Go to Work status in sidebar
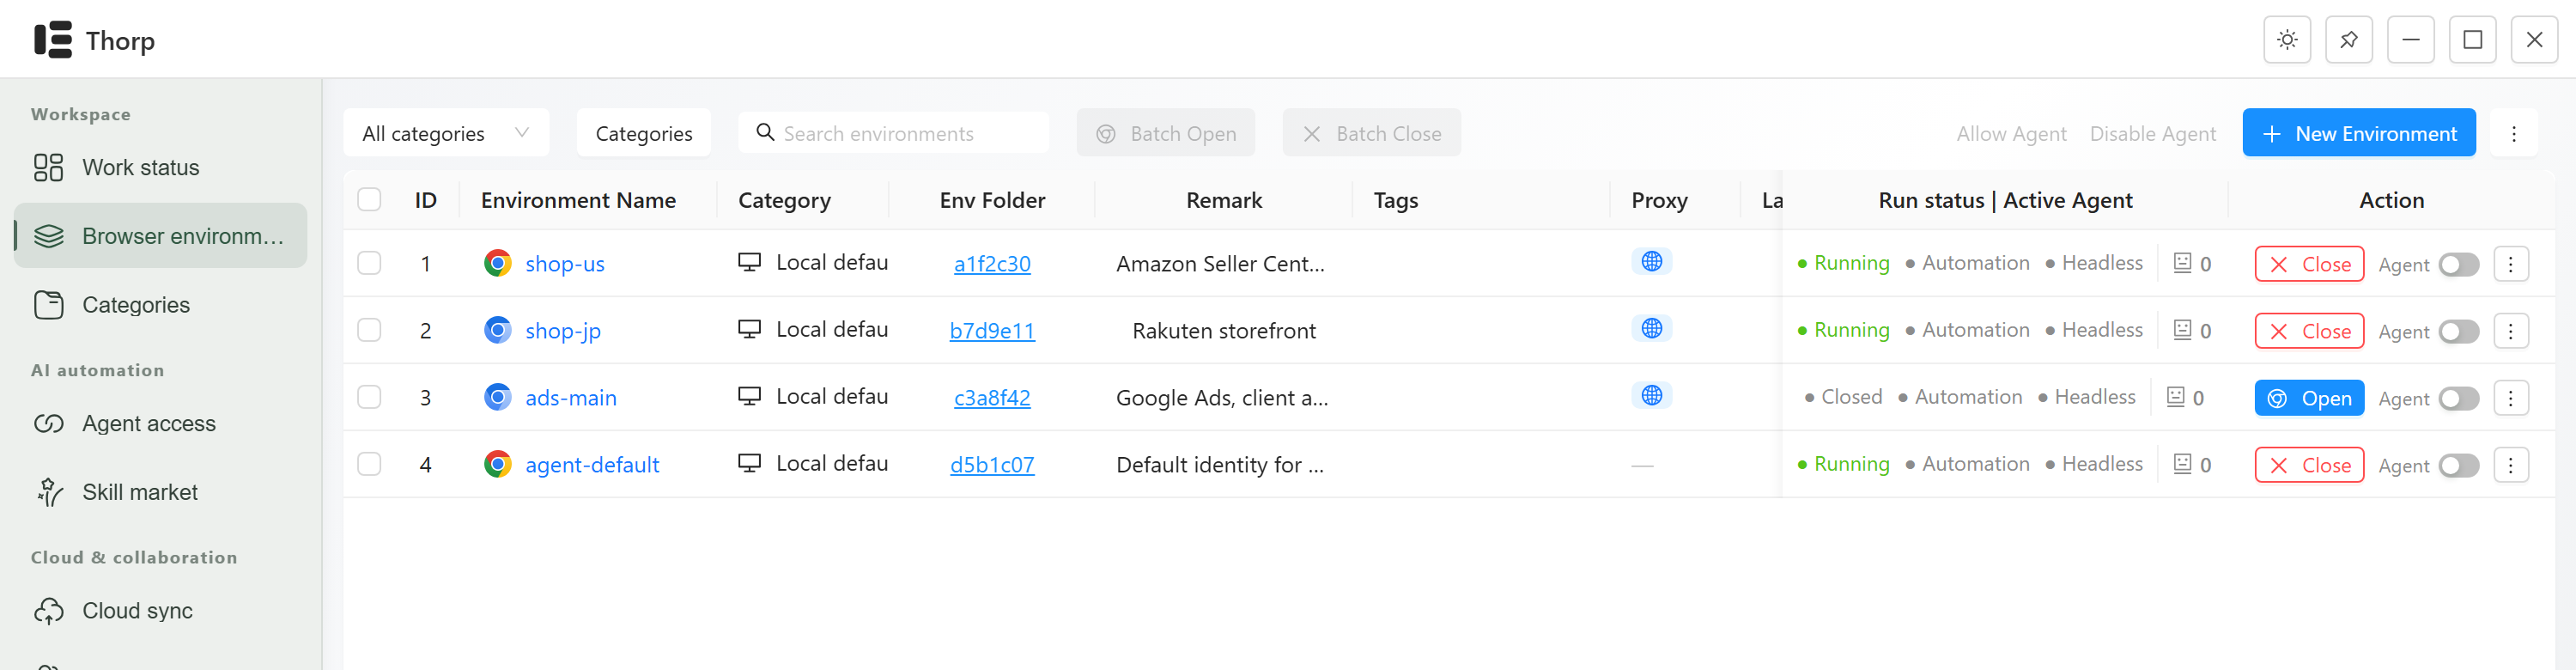2576x670 pixels. [160, 167]
